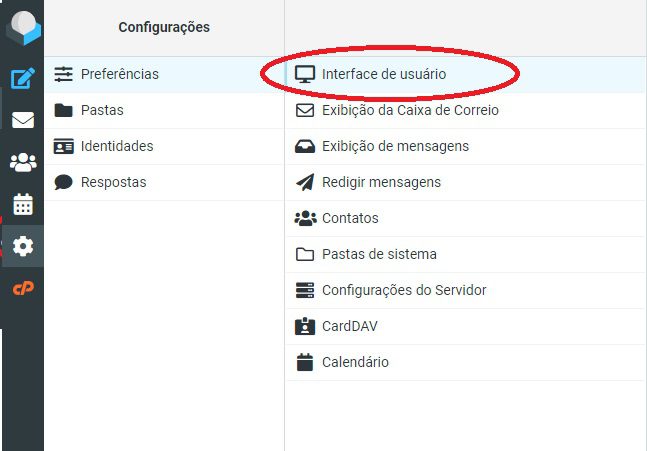
Task: Click the compose message pencil icon
Action: pos(23,78)
